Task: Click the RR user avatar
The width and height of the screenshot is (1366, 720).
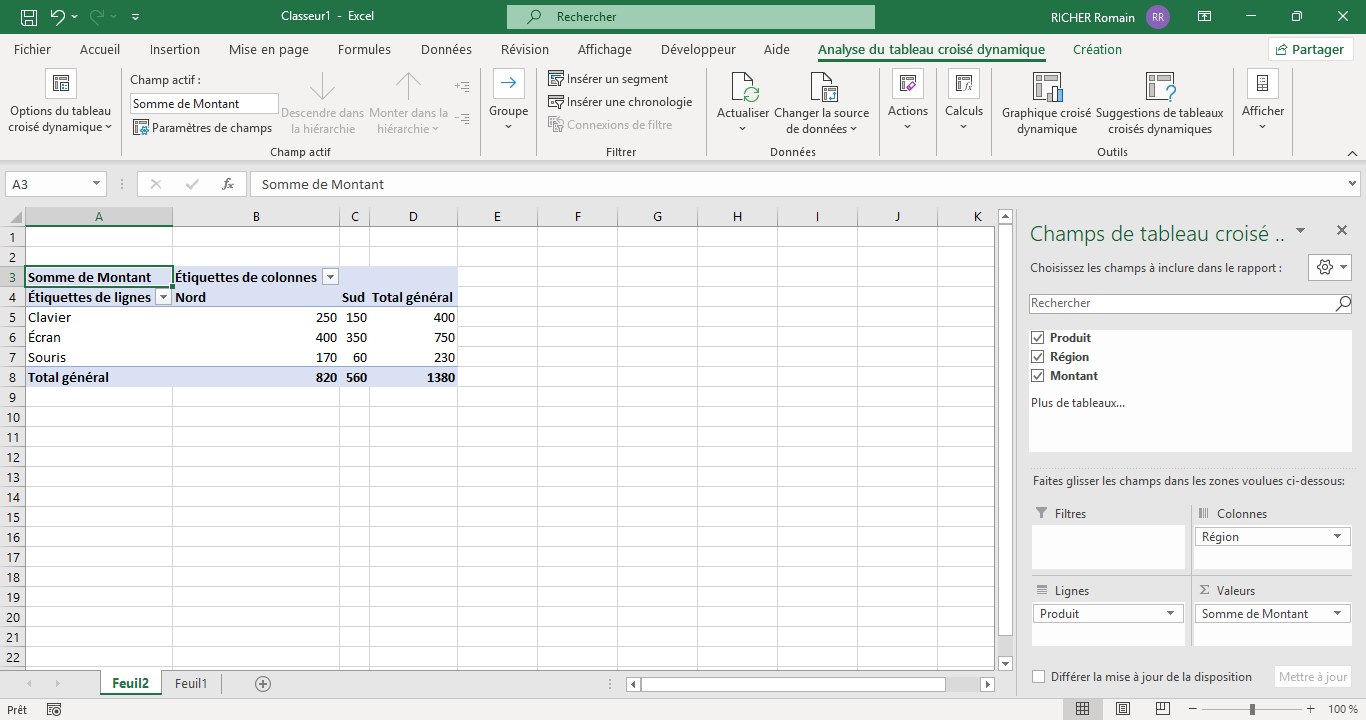Action: 1158,17
